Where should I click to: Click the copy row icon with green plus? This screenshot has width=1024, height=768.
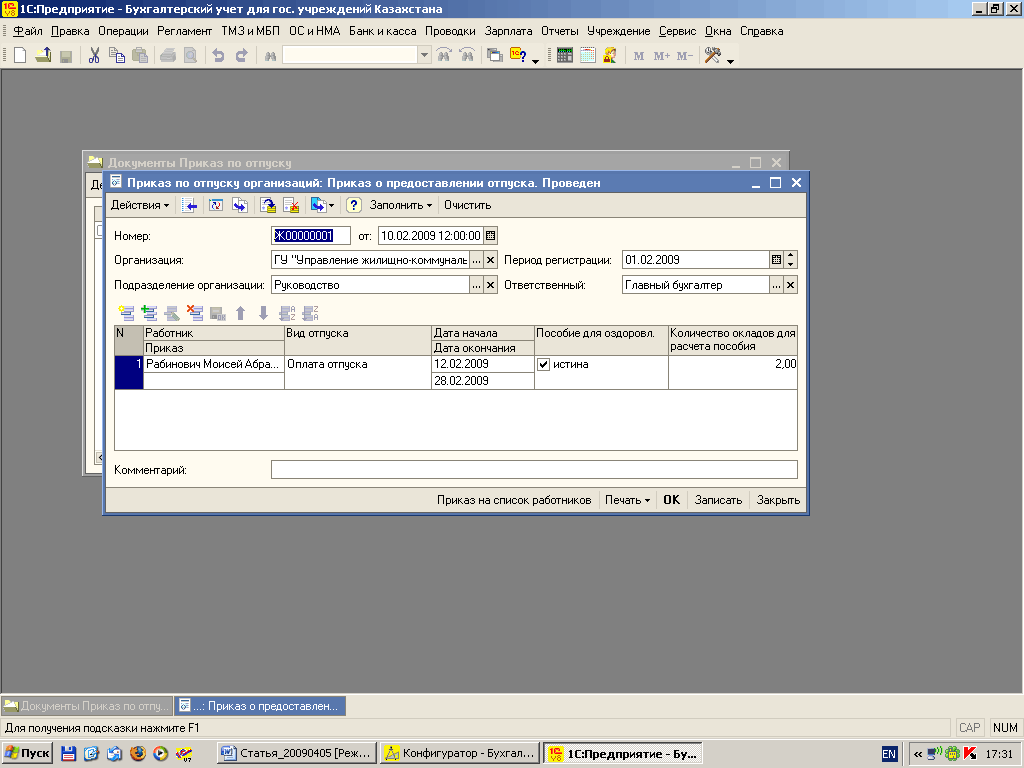click(x=149, y=313)
